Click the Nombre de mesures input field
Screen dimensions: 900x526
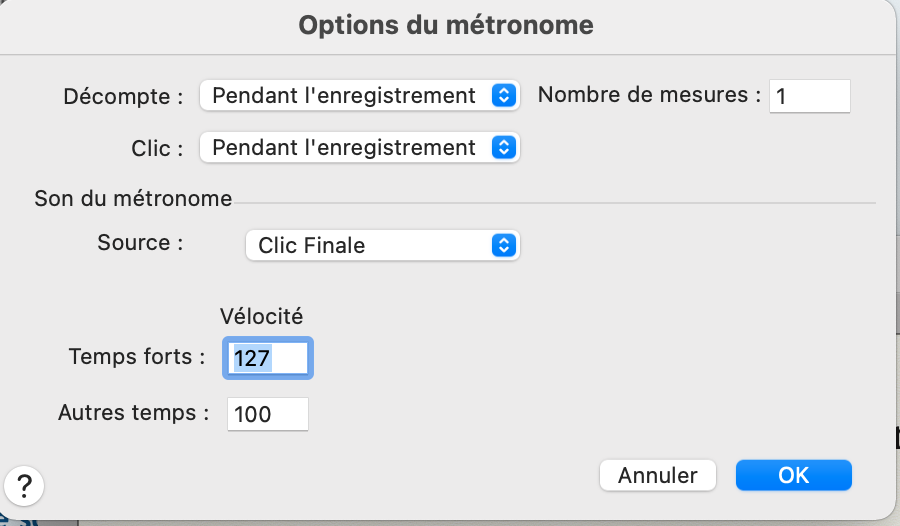coord(809,96)
